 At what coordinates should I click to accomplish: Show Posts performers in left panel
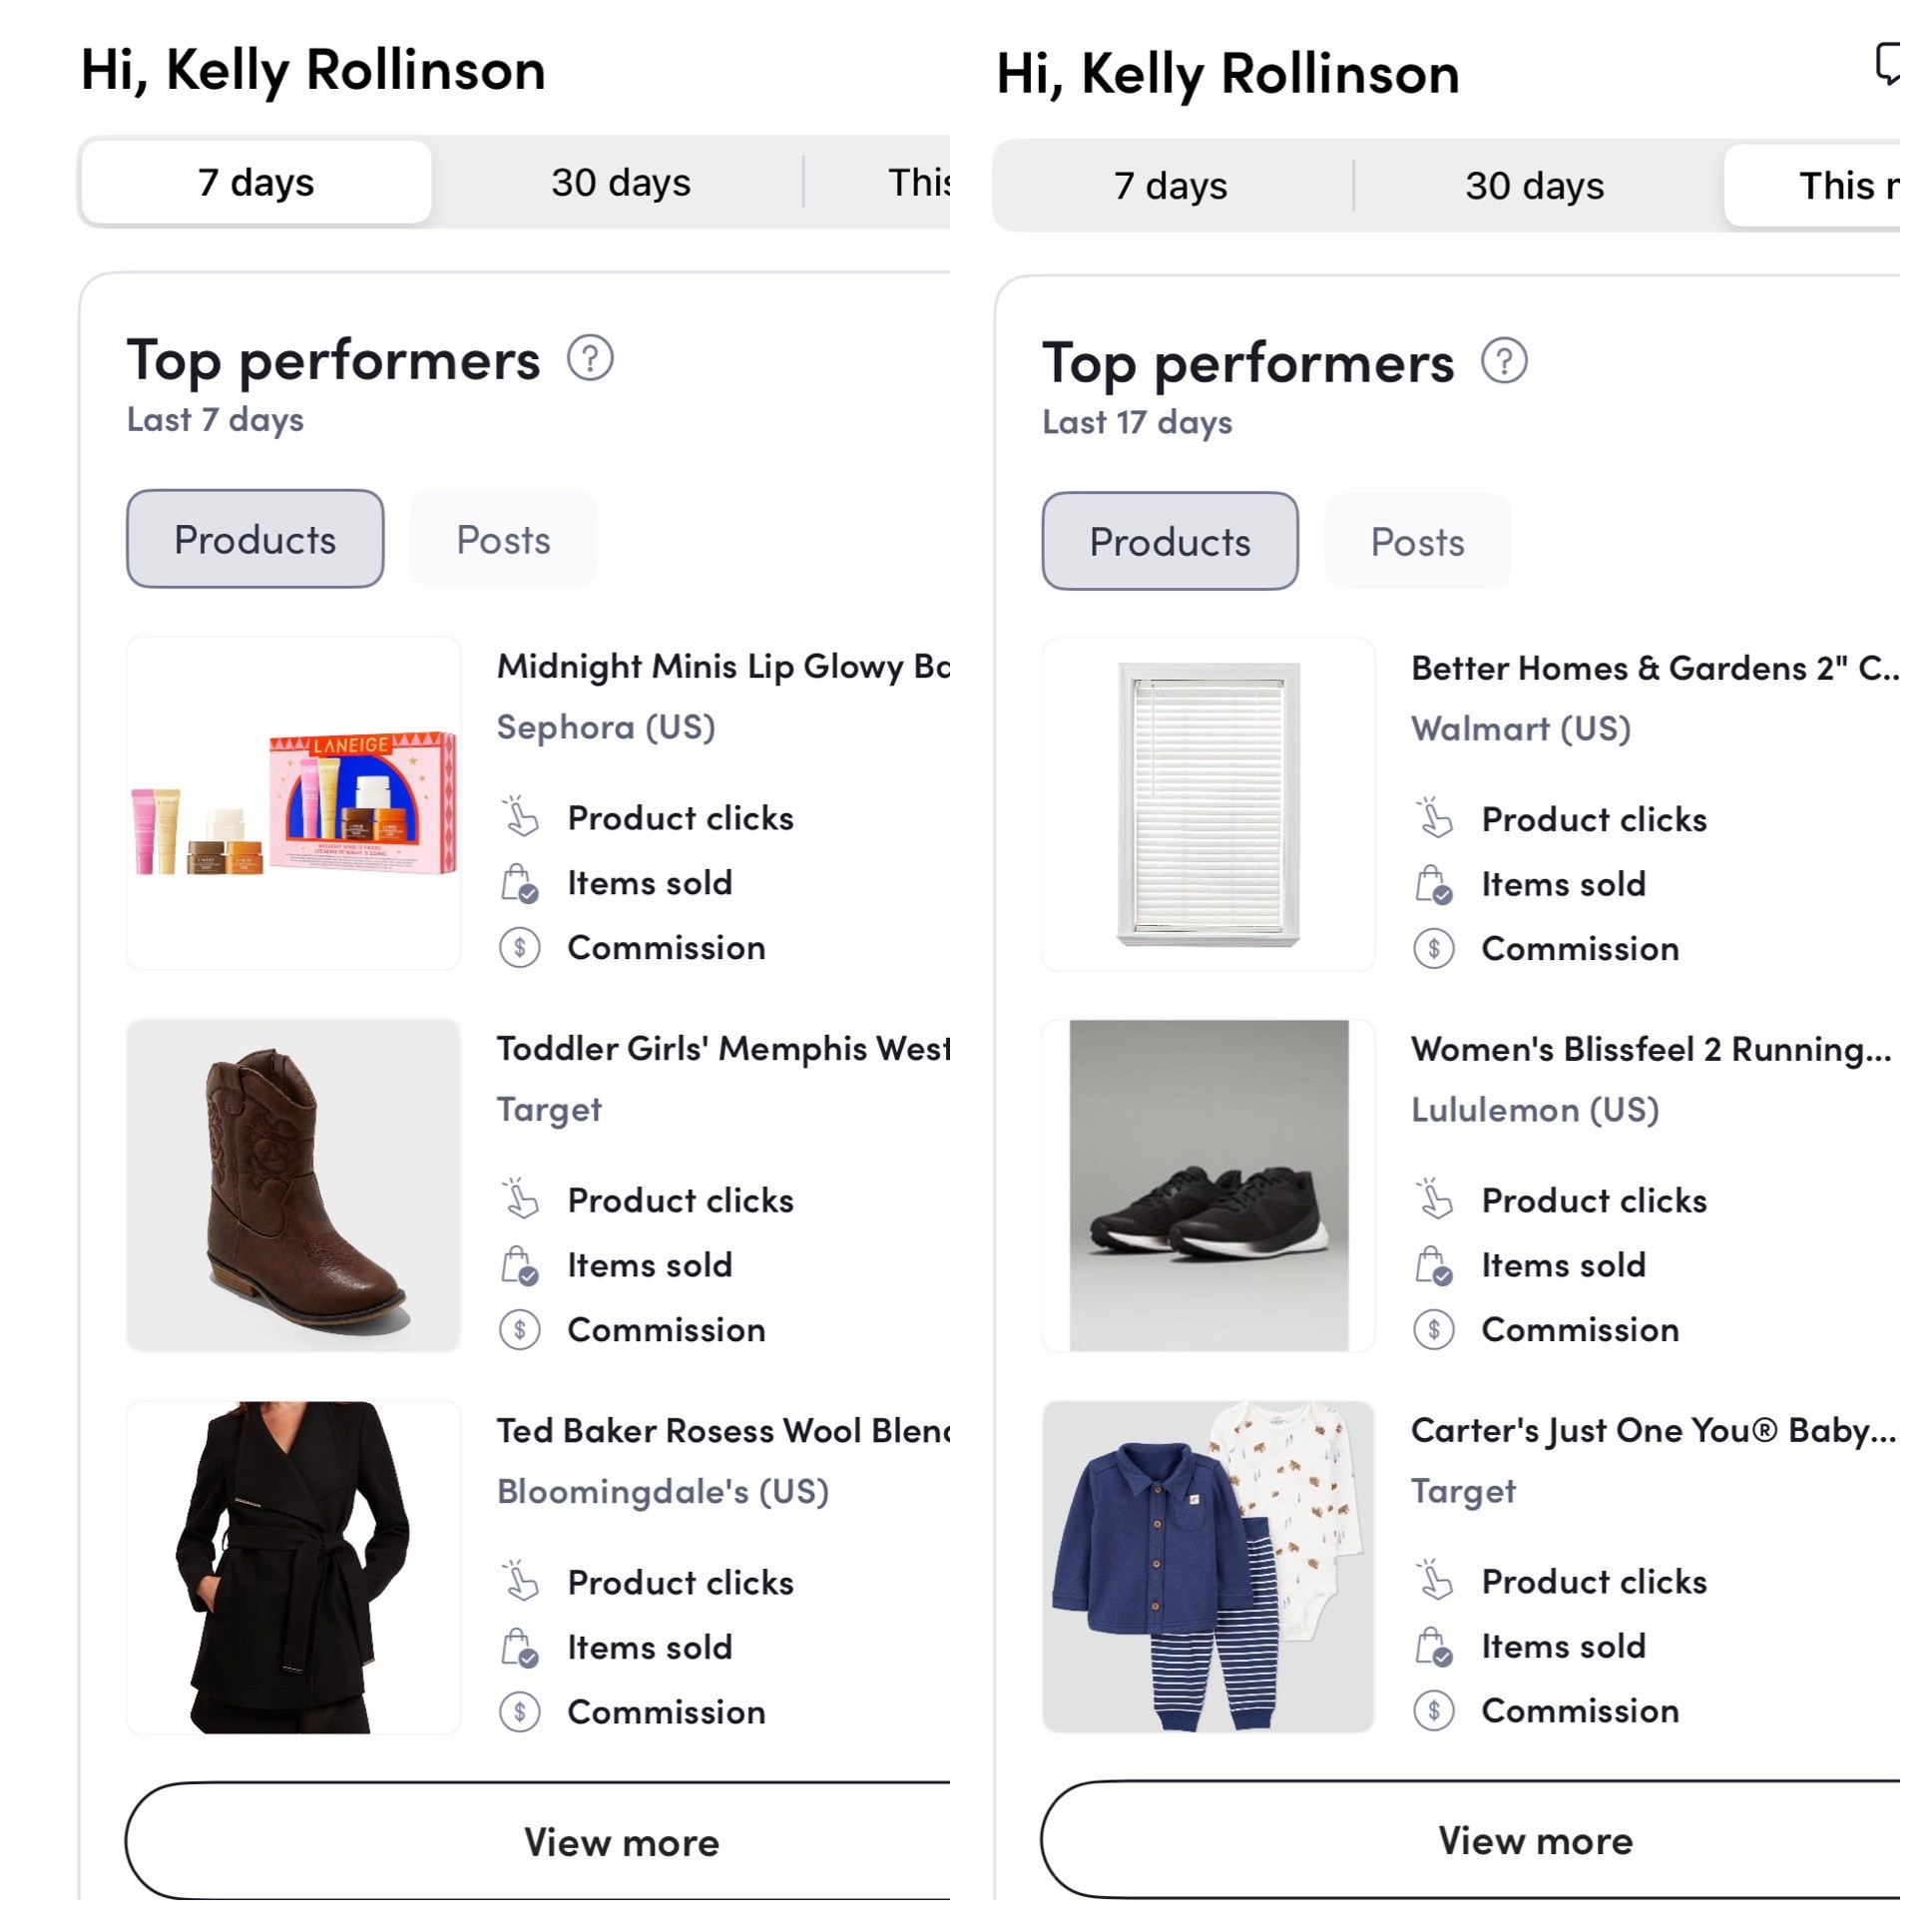pos(503,540)
